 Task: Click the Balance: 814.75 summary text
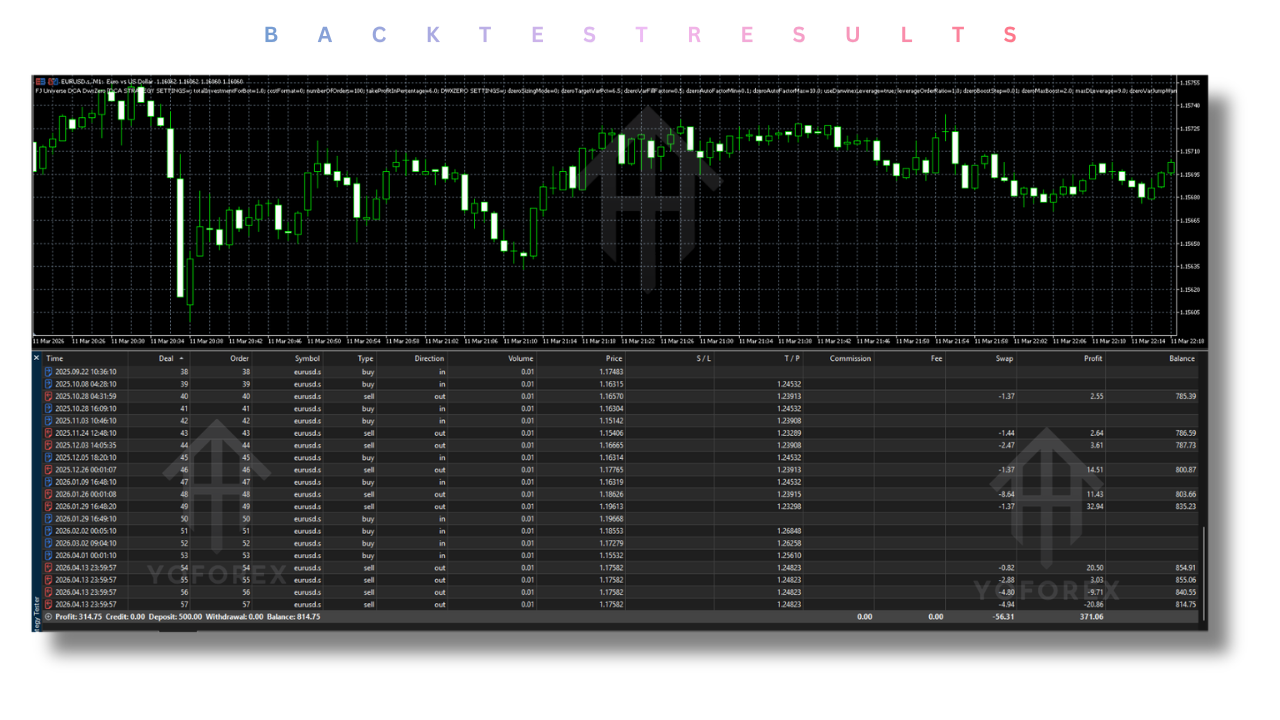[294, 617]
